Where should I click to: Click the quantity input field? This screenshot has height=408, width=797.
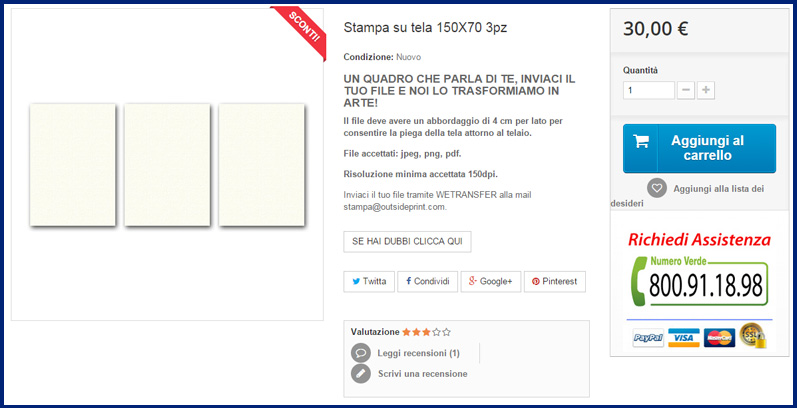[x=649, y=90]
